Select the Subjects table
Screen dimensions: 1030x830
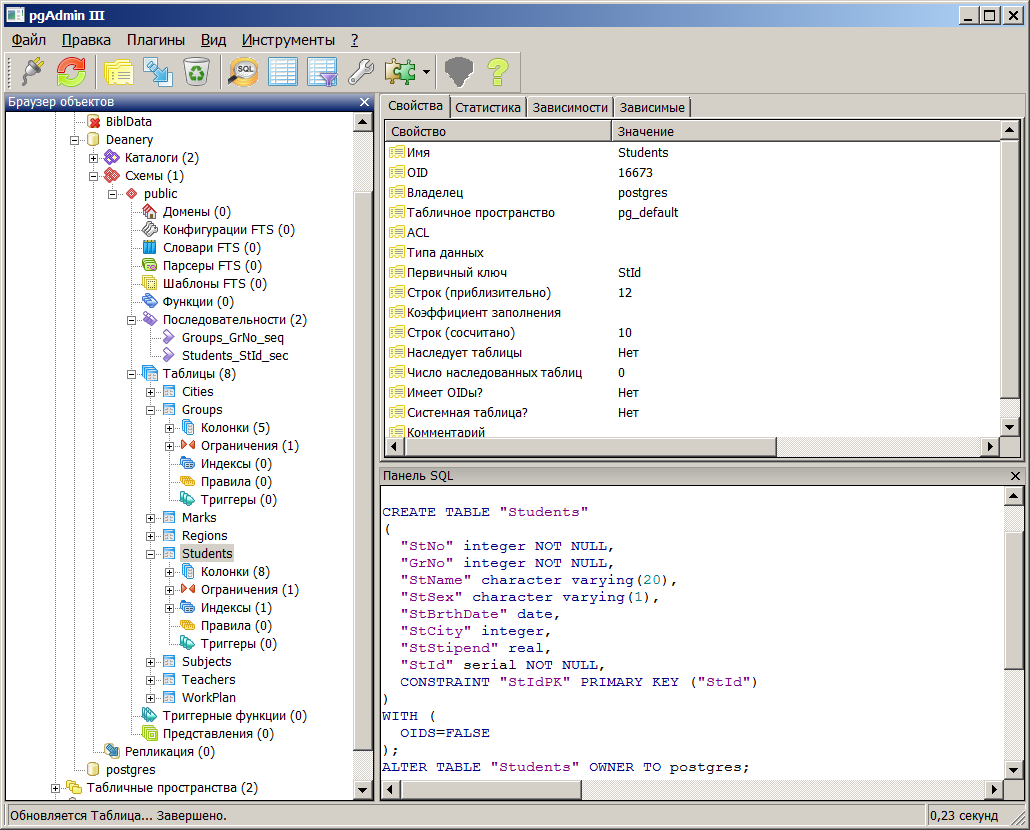pos(206,661)
